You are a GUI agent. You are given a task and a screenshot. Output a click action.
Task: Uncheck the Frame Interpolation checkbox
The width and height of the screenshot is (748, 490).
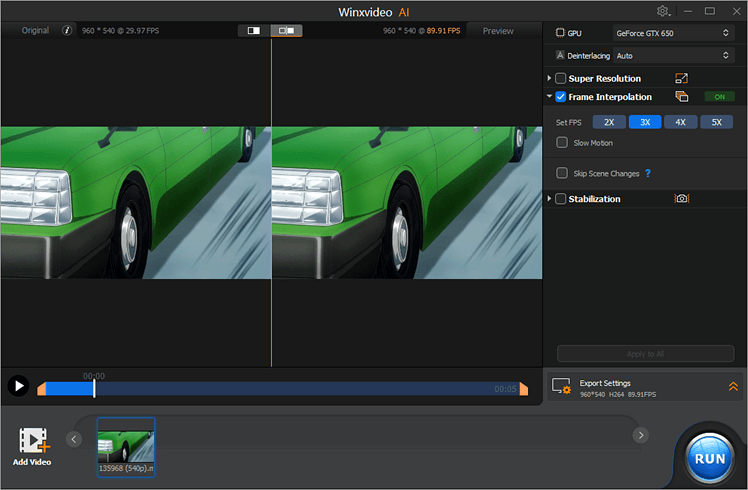tap(561, 97)
